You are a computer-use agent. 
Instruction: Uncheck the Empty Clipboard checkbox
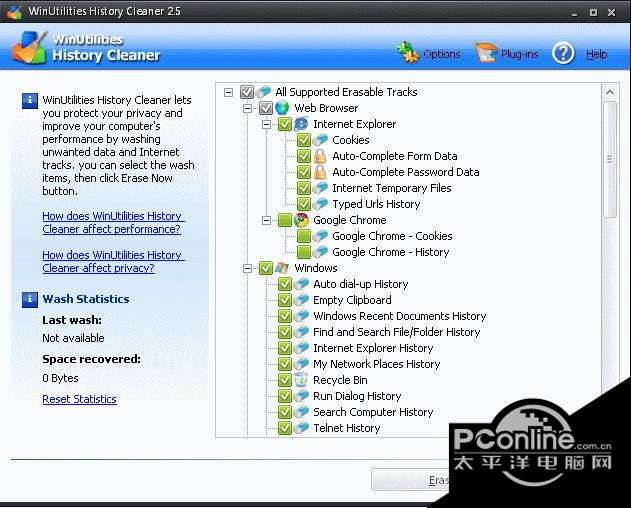click(x=285, y=300)
